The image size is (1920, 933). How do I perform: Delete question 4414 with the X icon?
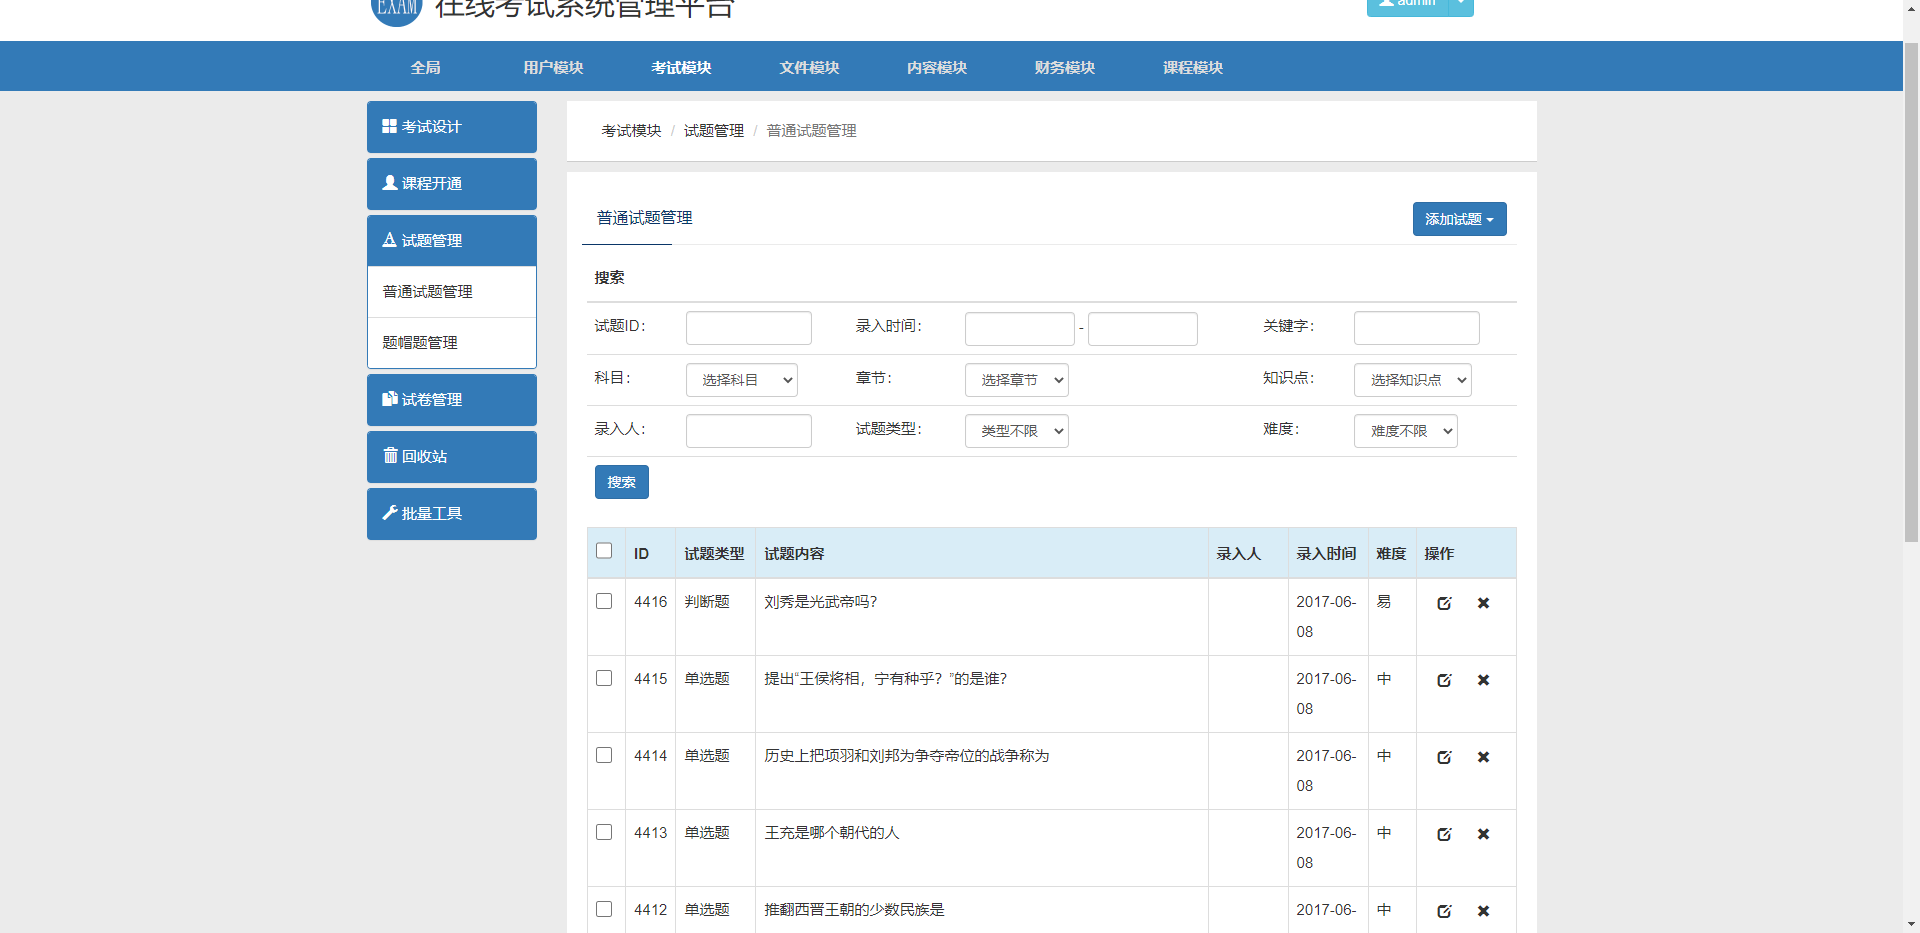click(x=1483, y=757)
